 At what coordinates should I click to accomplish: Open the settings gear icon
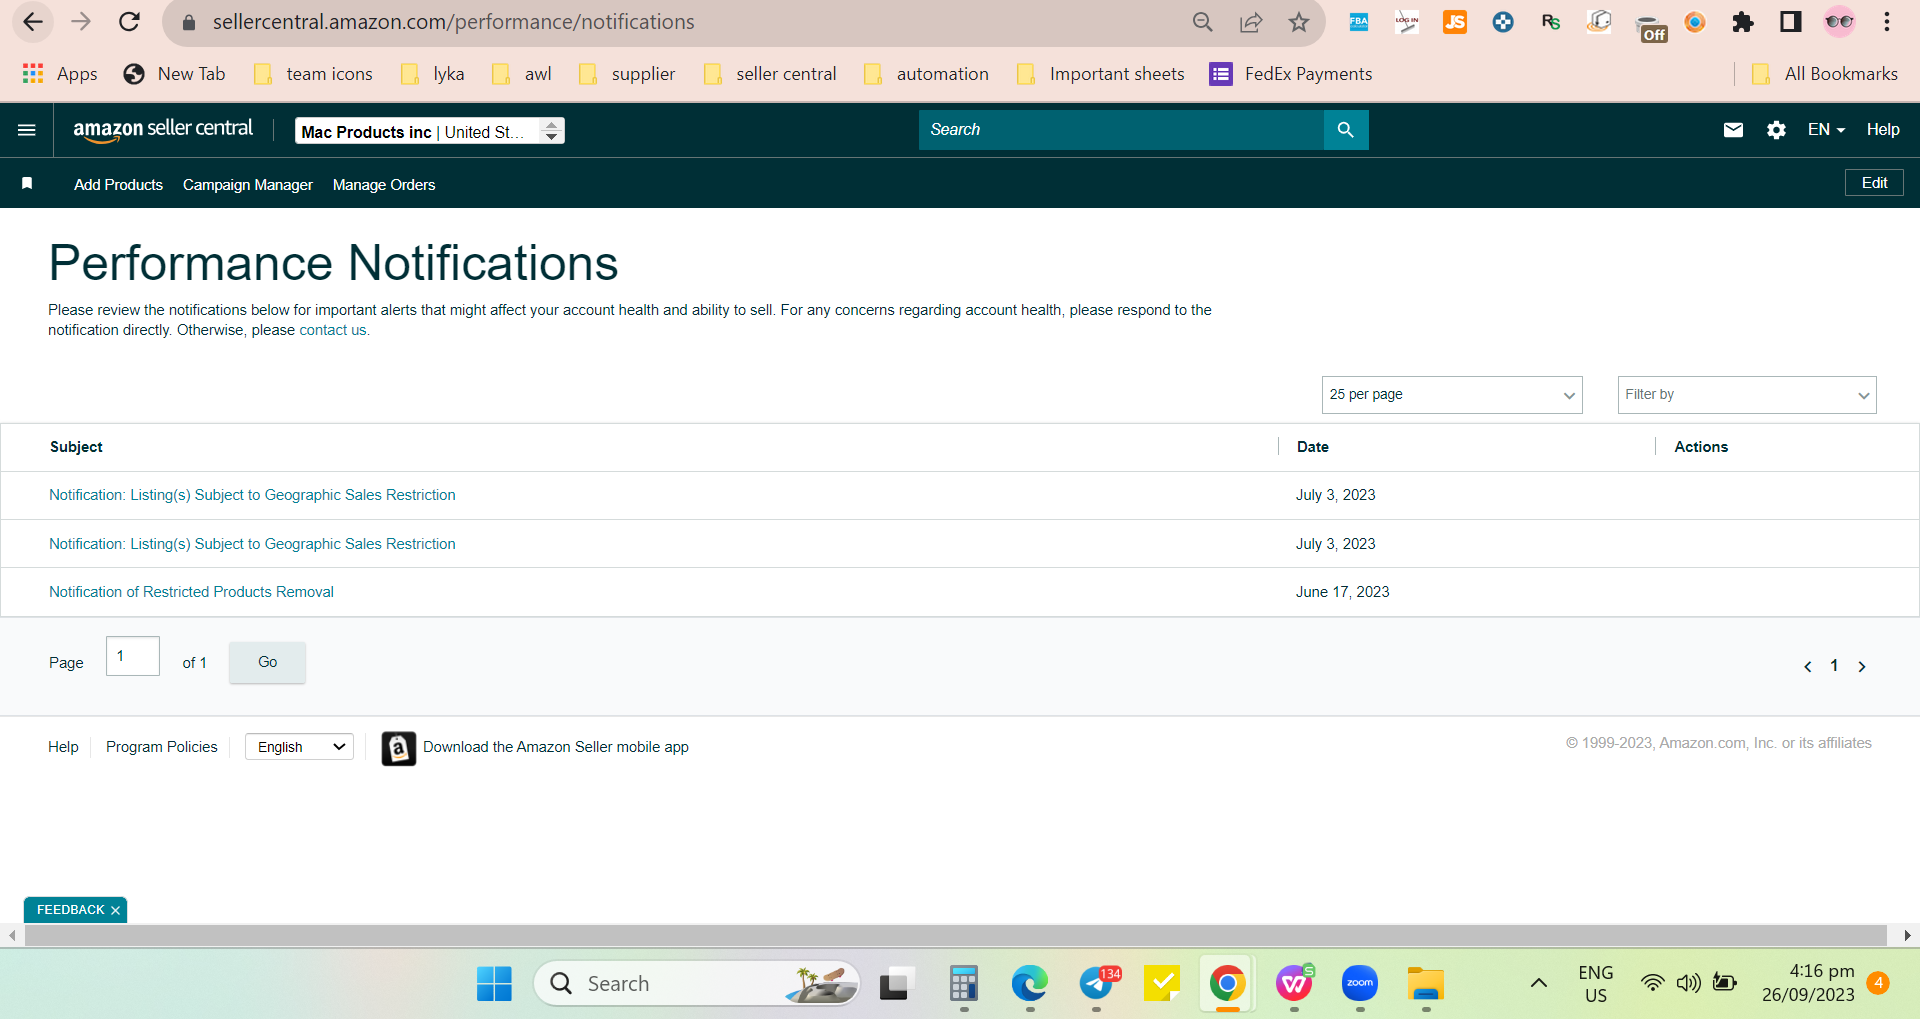pyautogui.click(x=1776, y=130)
